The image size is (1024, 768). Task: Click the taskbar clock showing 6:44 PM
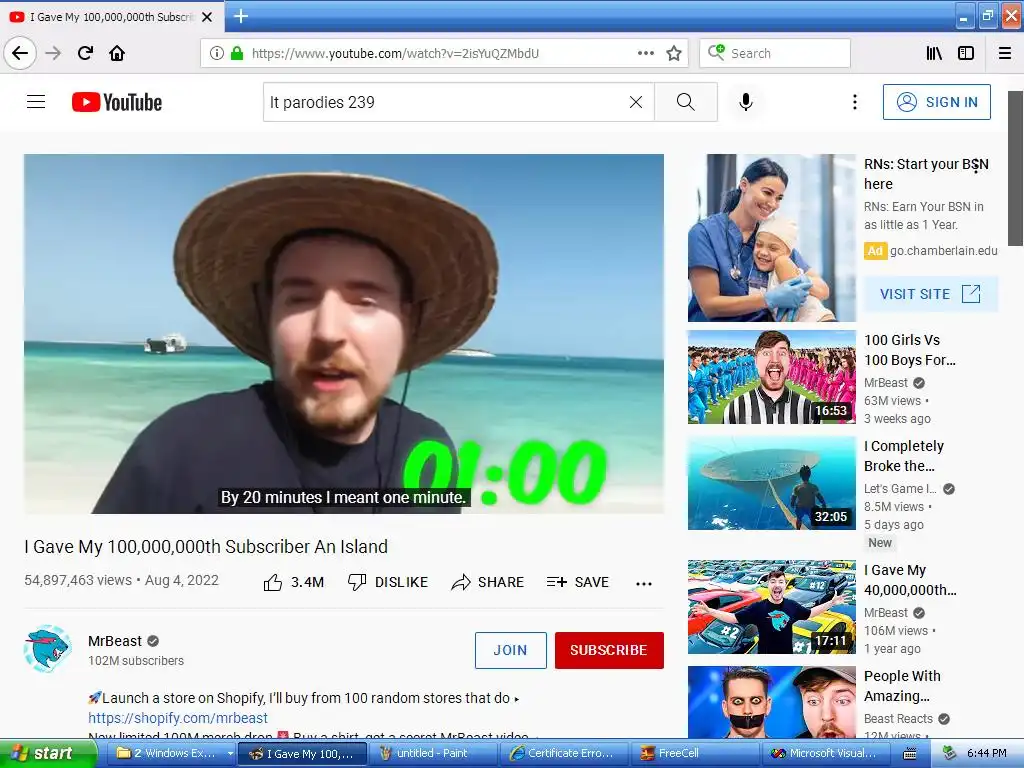point(987,754)
